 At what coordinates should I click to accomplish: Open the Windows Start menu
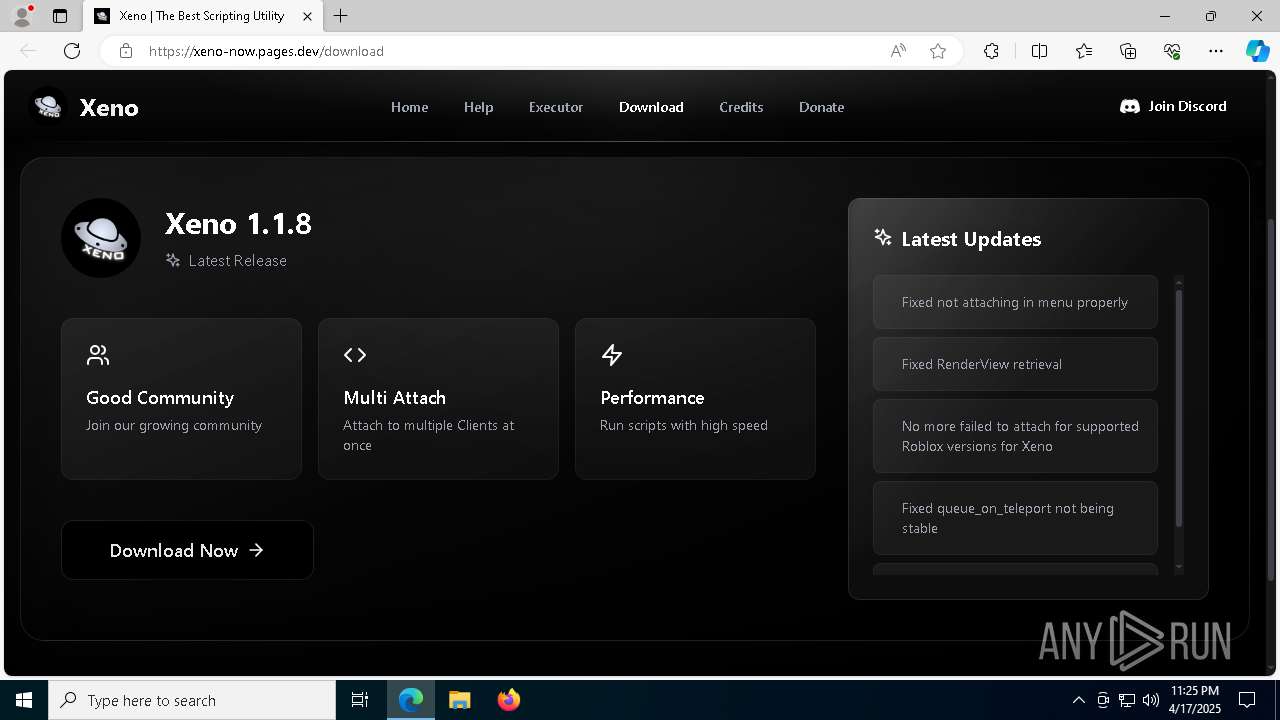(24, 700)
